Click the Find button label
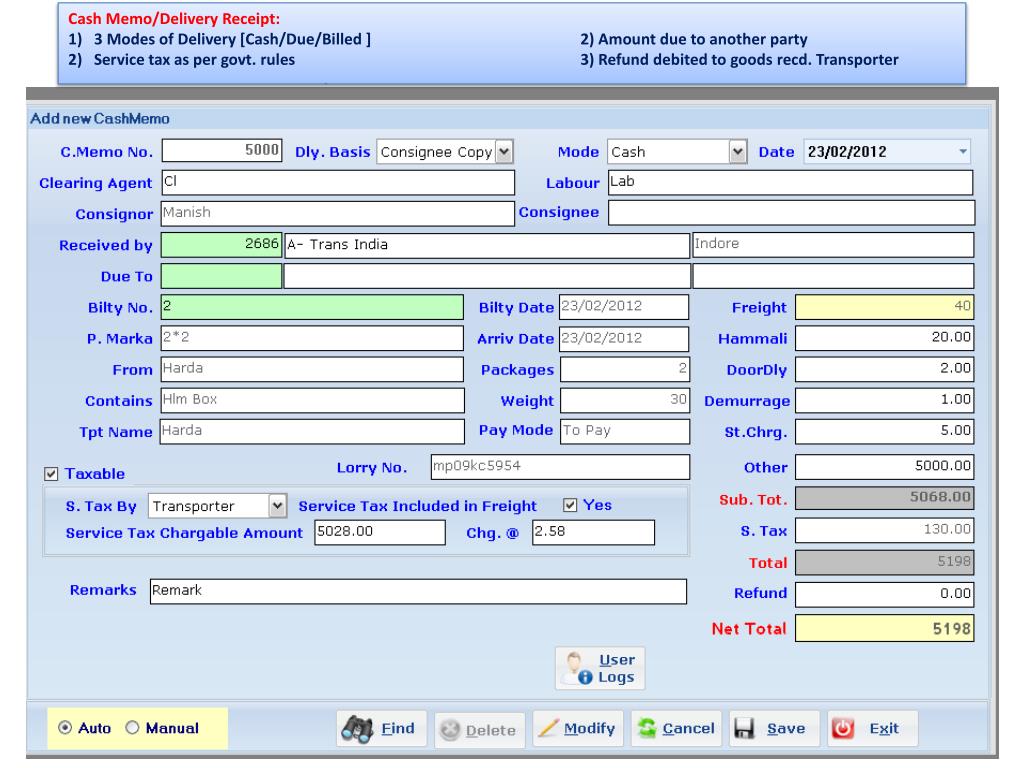1024x768 pixels. click(x=398, y=728)
